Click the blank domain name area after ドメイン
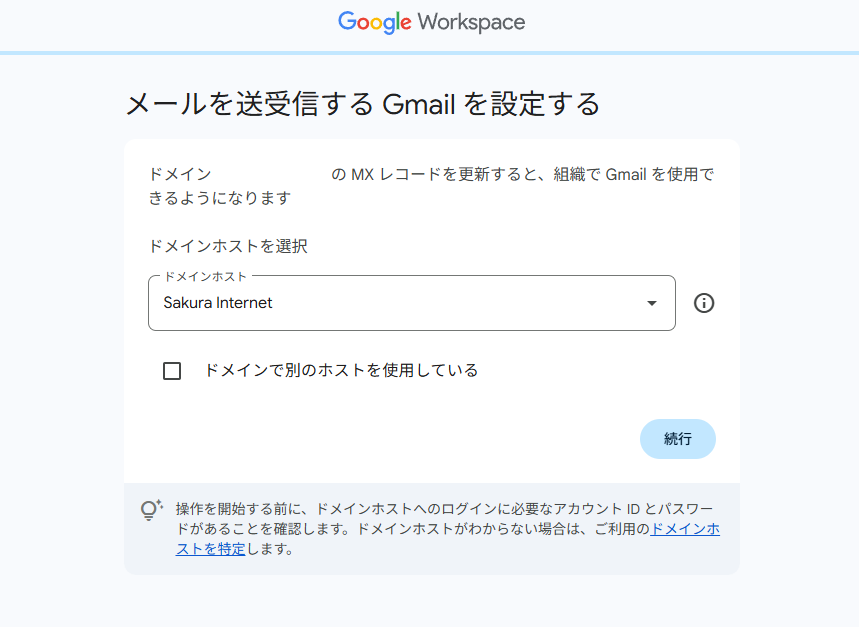 (x=270, y=175)
